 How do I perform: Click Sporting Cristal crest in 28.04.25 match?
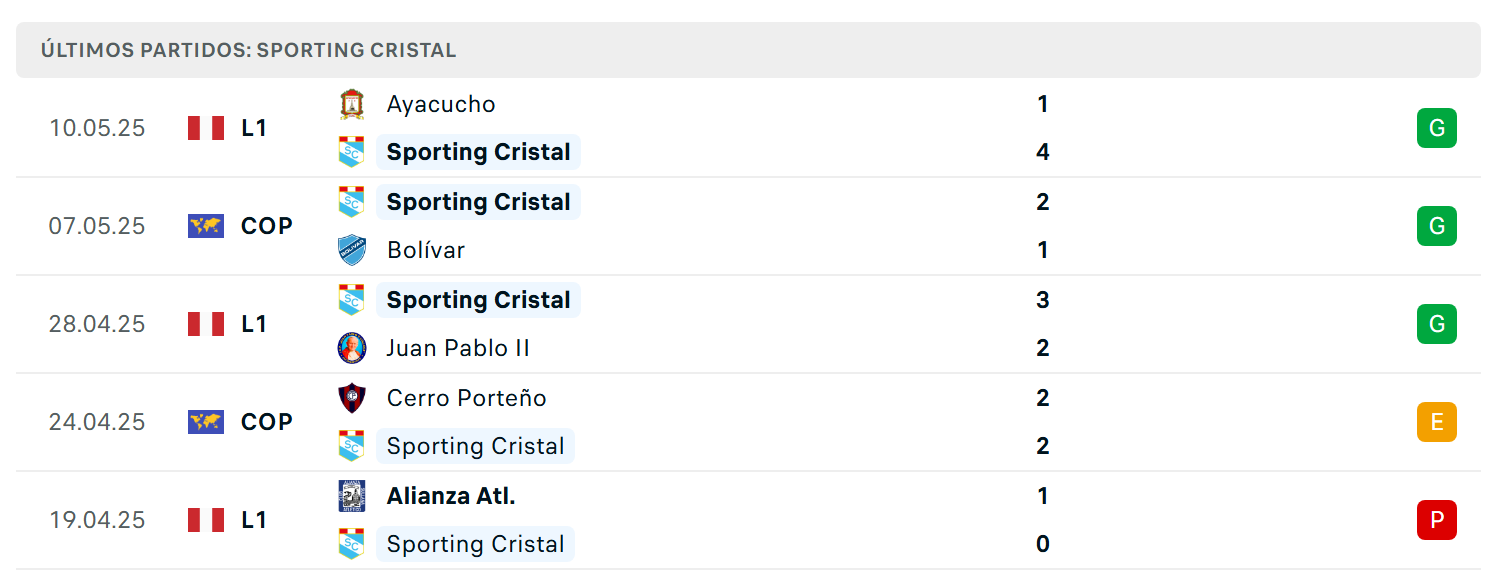351,300
